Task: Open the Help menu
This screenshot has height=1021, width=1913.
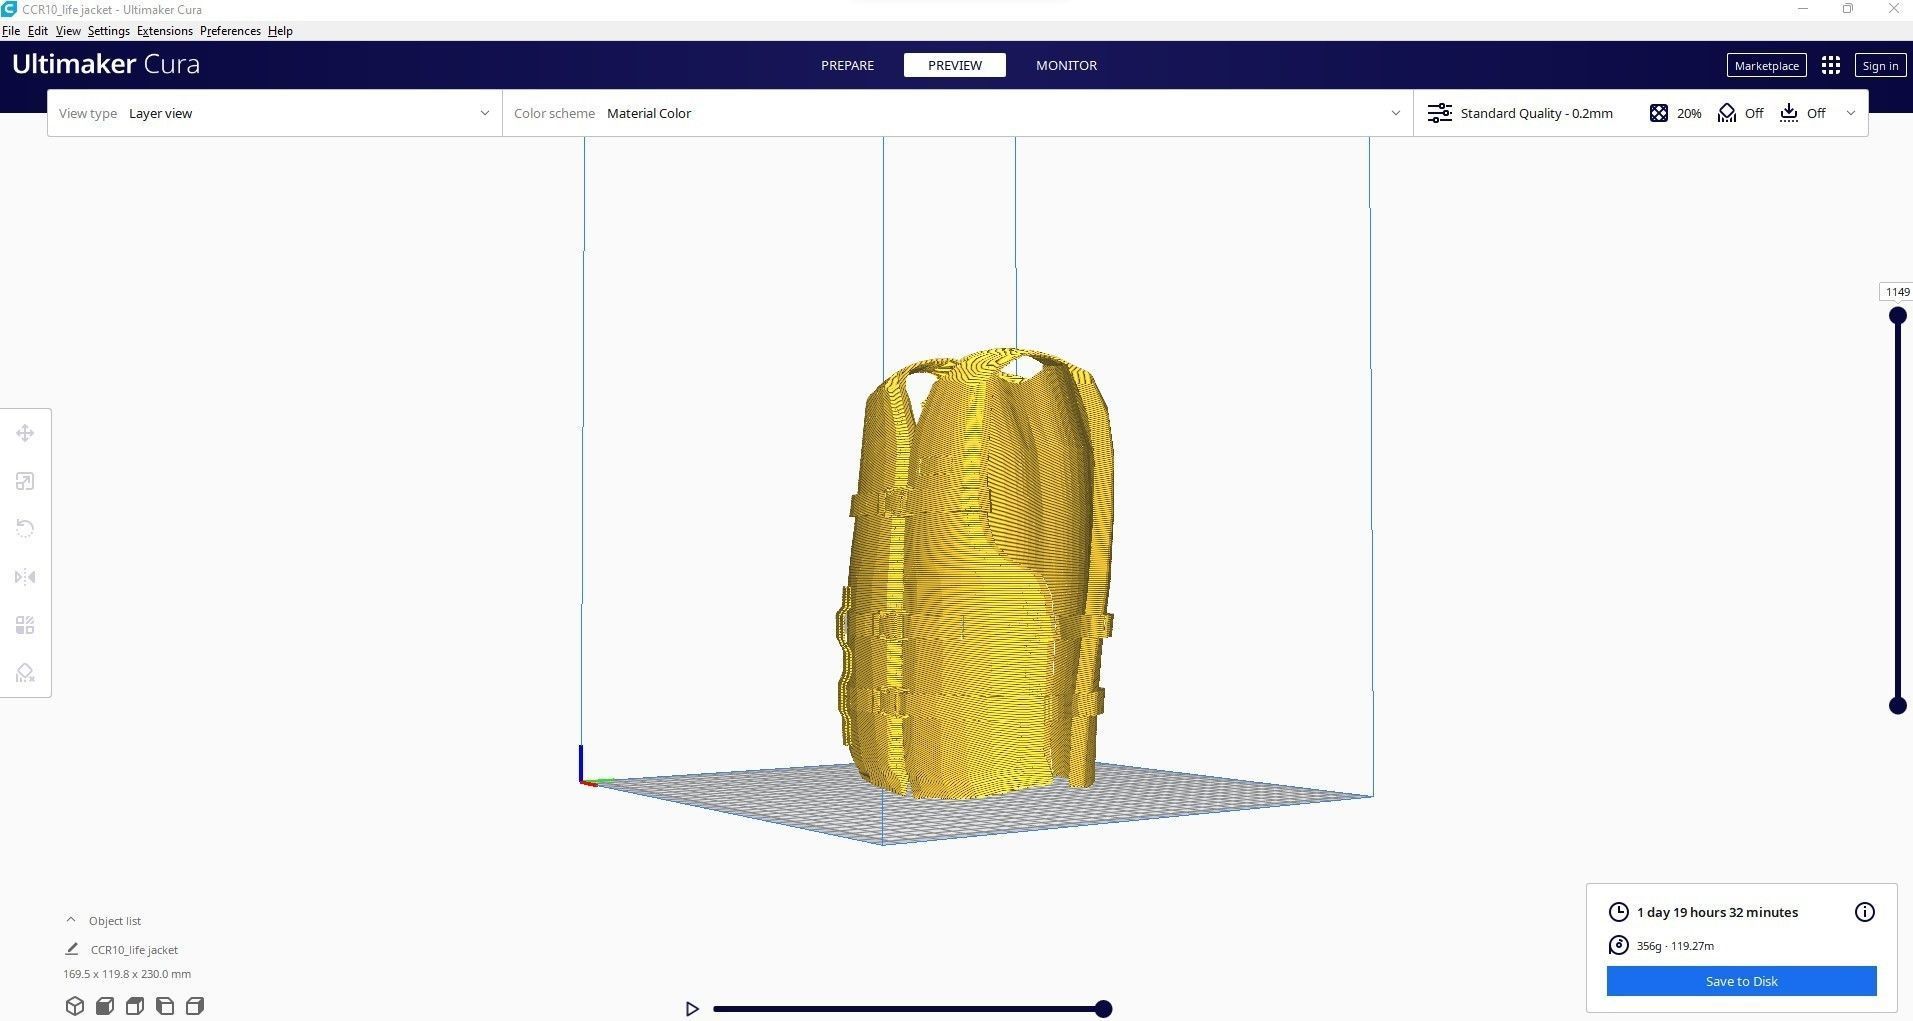Action: click(x=280, y=31)
